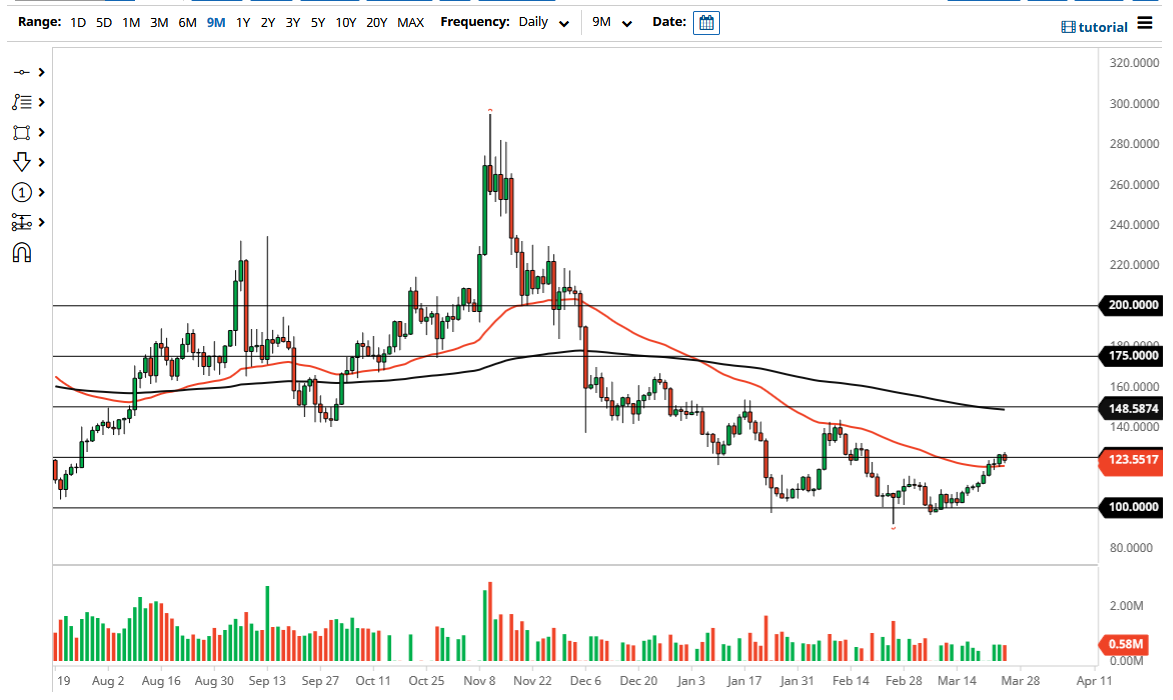Switch chart range to 1D
Image resolution: width=1173 pixels, height=700 pixels.
point(77,20)
